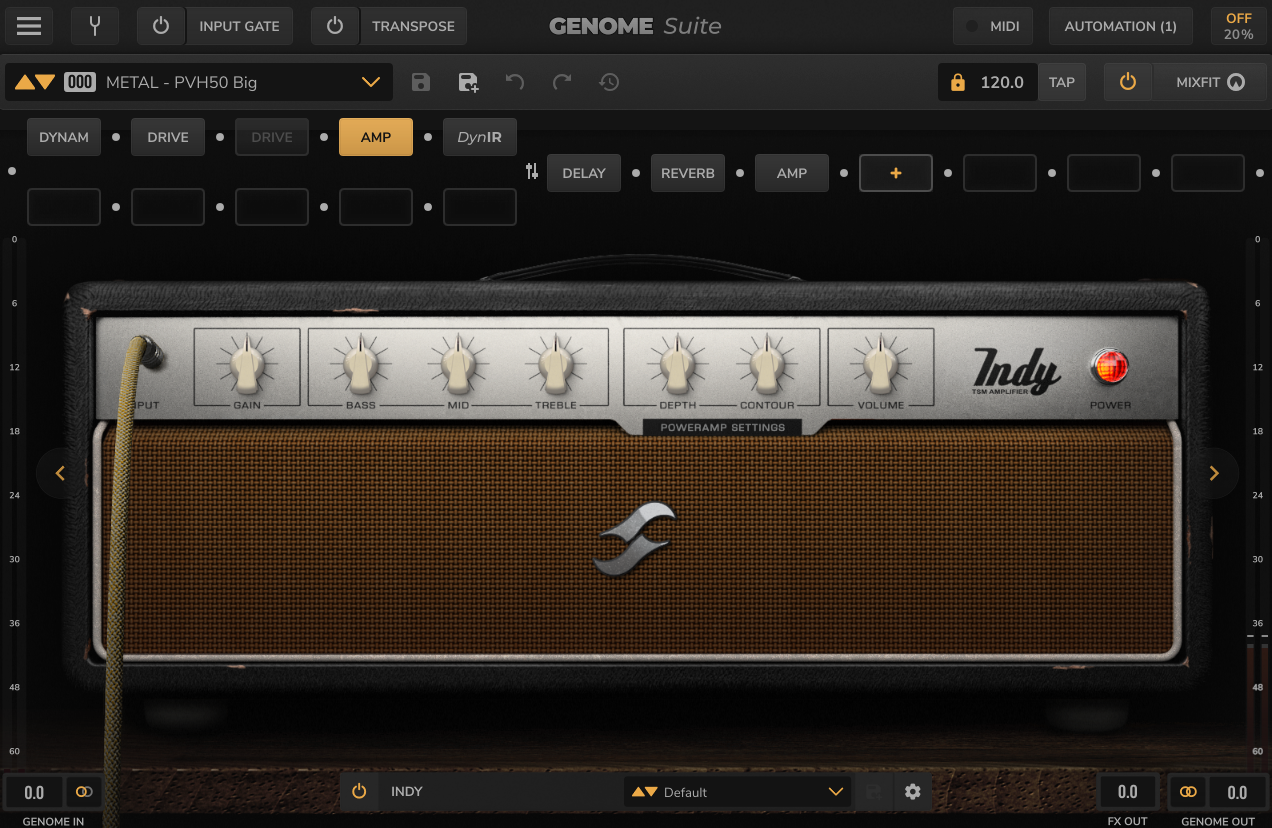1272x828 pixels.
Task: Adjust the DEPTH knob
Action: (677, 365)
